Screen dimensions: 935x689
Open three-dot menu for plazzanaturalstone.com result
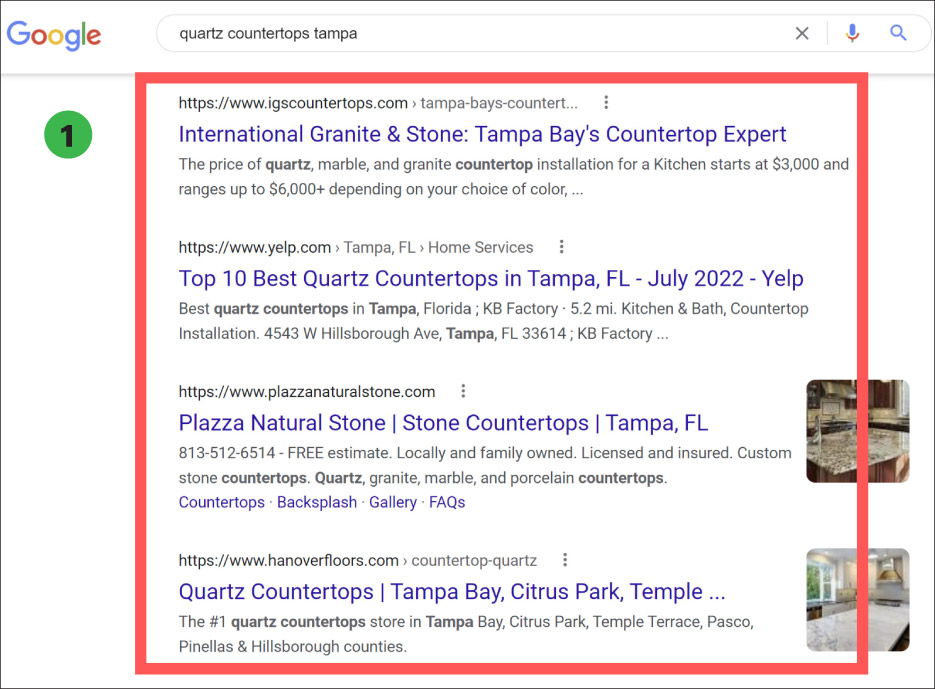coord(463,391)
